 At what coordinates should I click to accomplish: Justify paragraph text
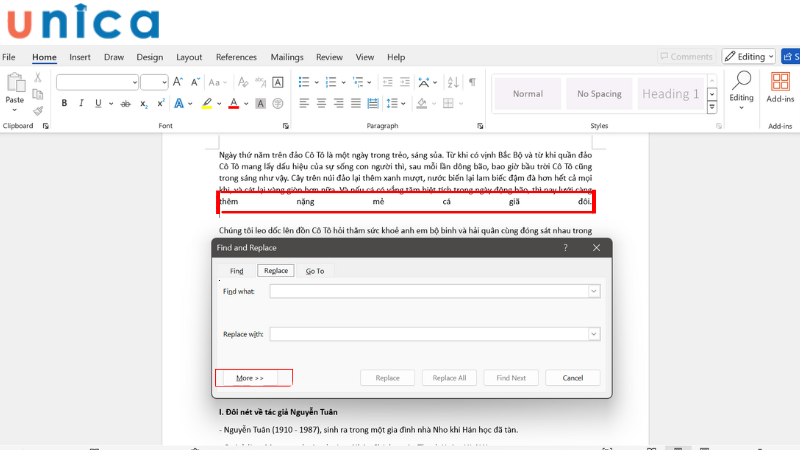pyautogui.click(x=356, y=104)
